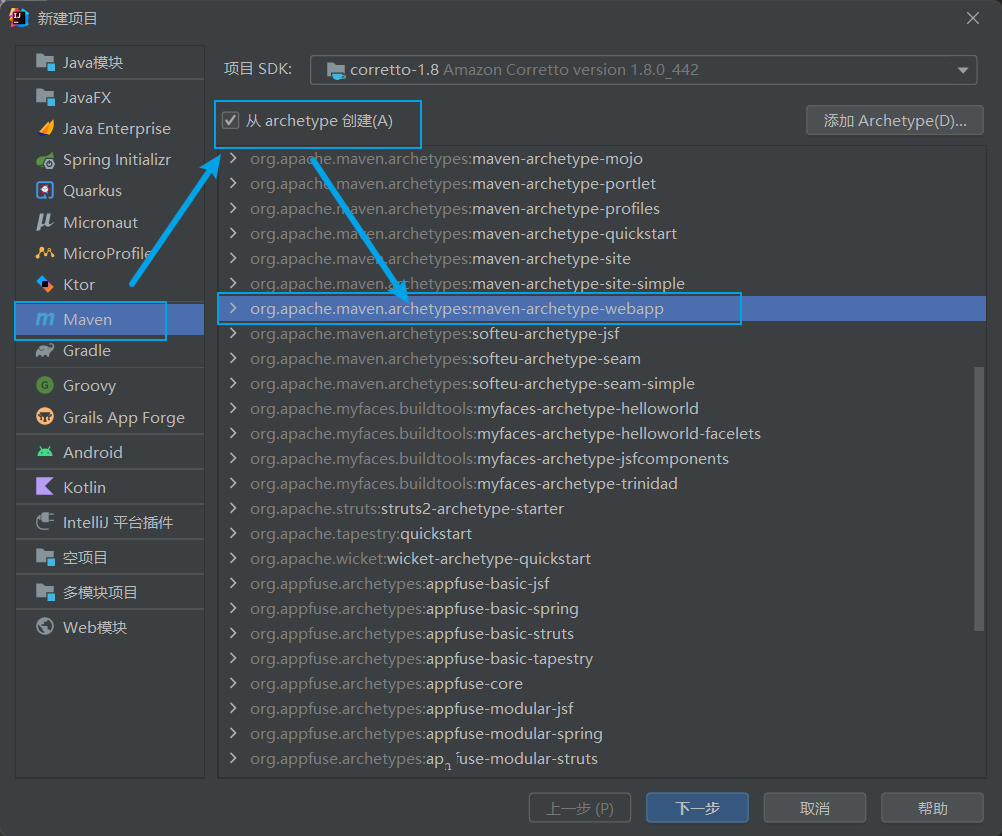
Task: Expand myfaces-archetype-helloworld chevron
Action: pyautogui.click(x=233, y=408)
